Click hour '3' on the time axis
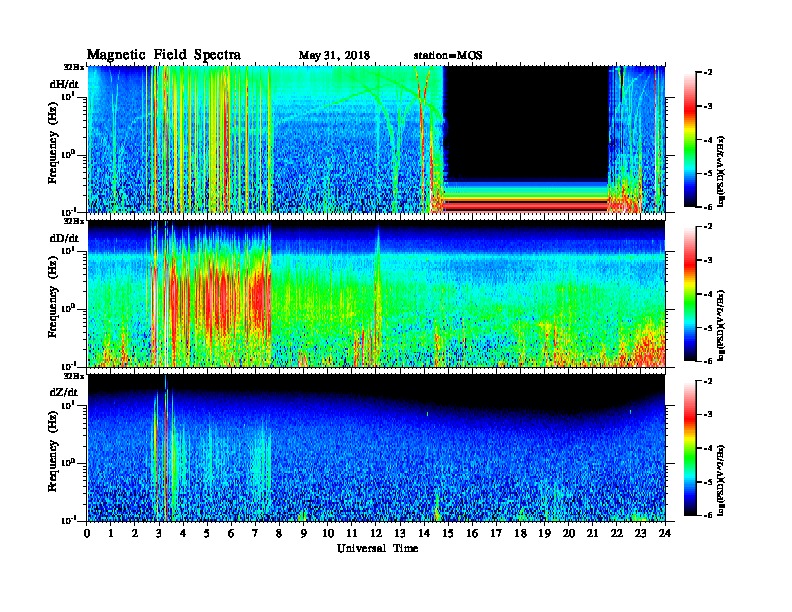The image size is (792, 612). click(x=159, y=533)
